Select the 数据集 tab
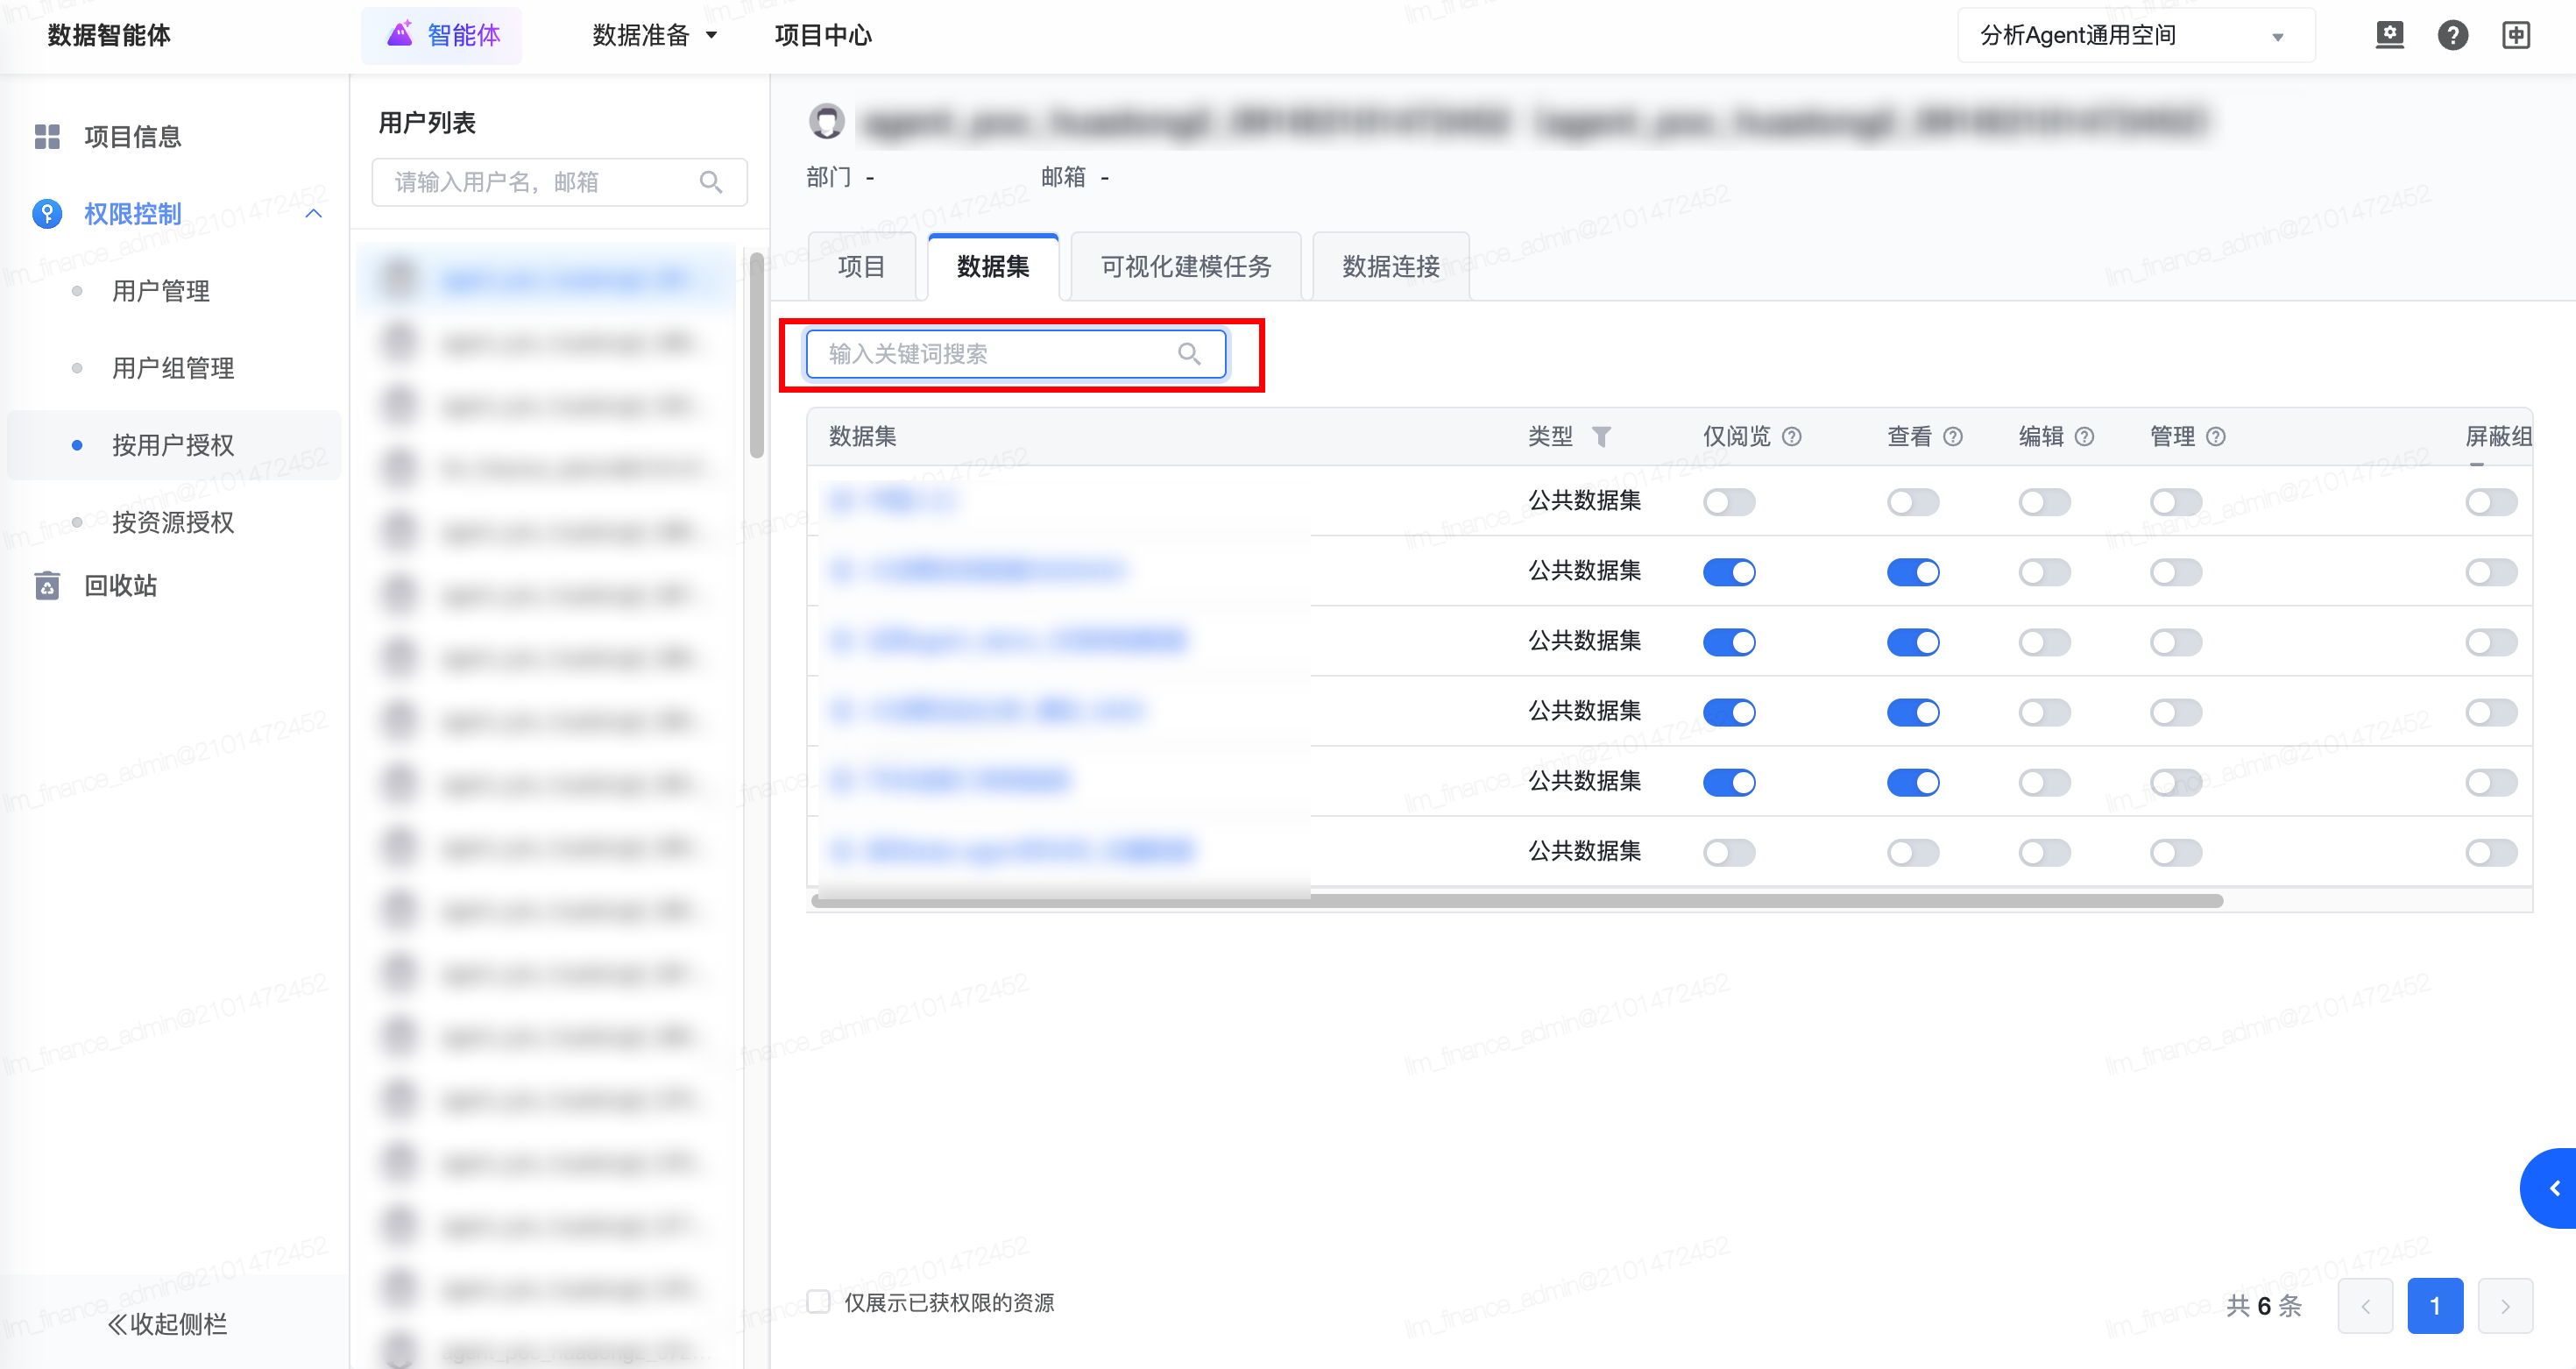 993,266
